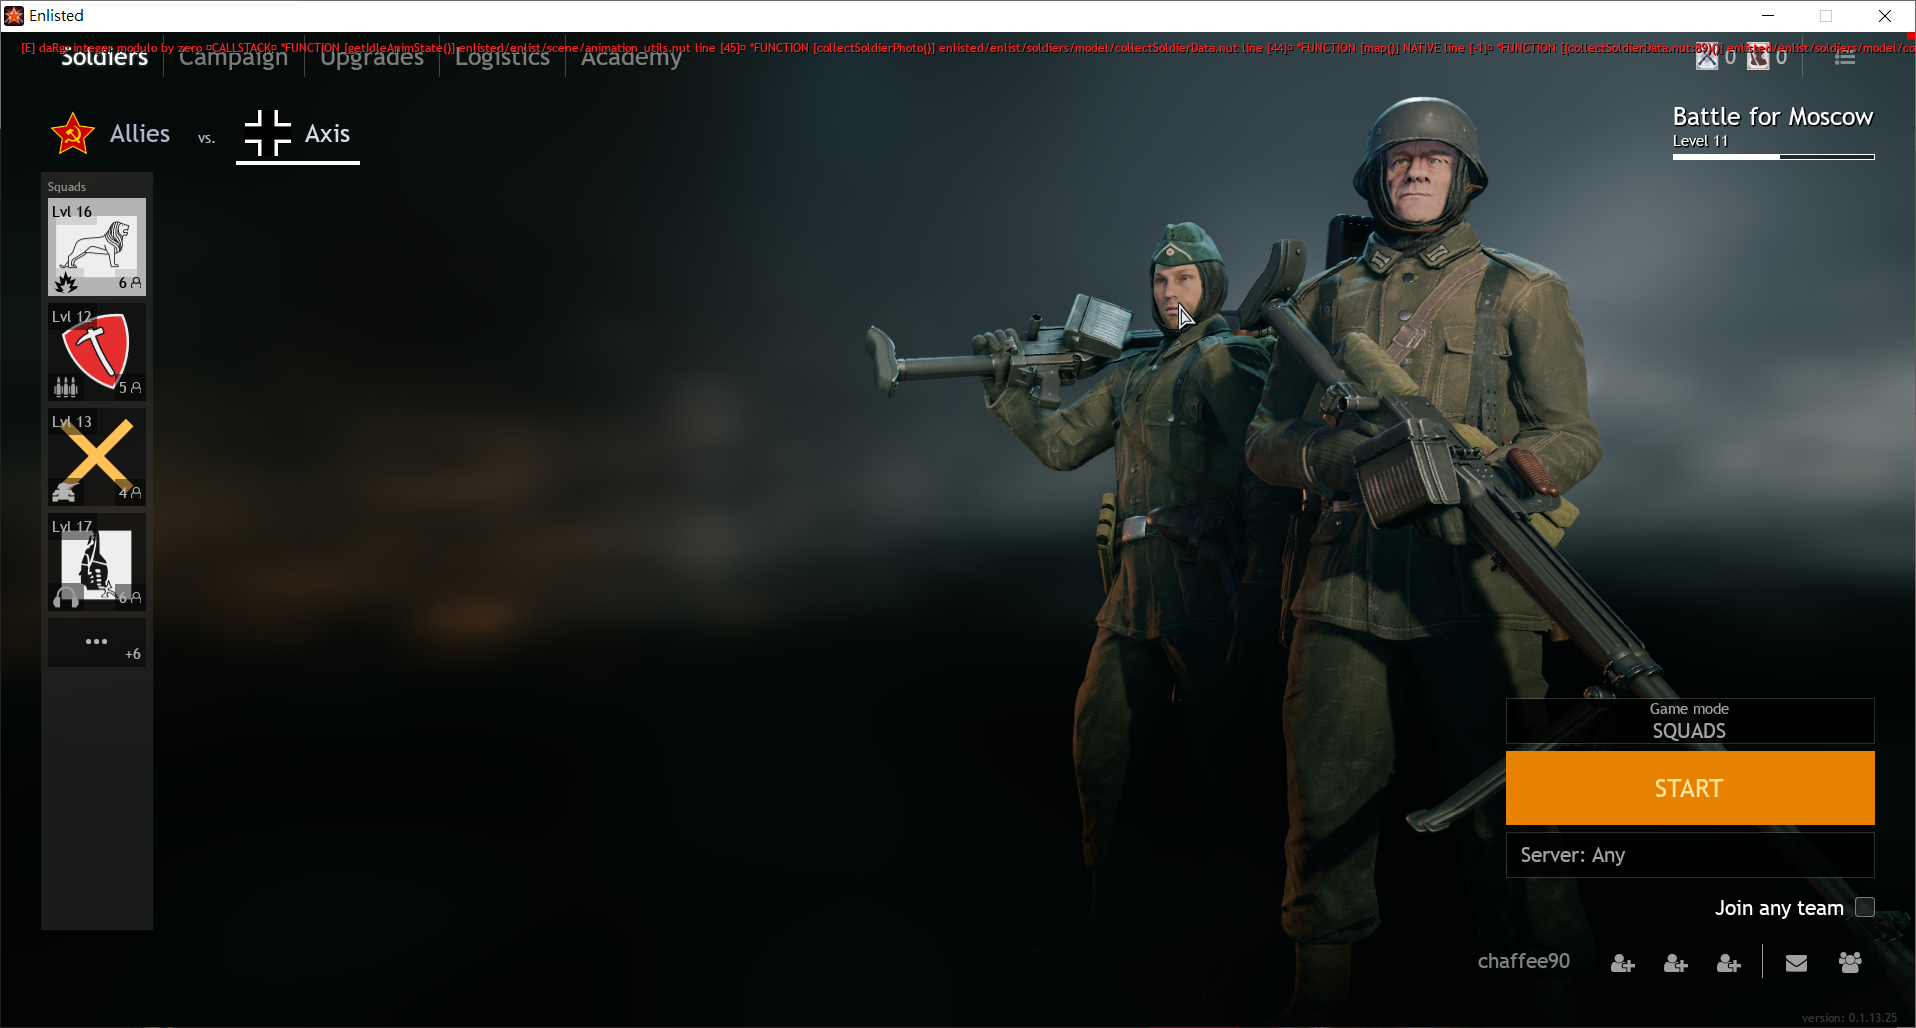The height and width of the screenshot is (1028, 1916).
Task: Click the crossed rifles weapon order icon
Action: point(1707,58)
